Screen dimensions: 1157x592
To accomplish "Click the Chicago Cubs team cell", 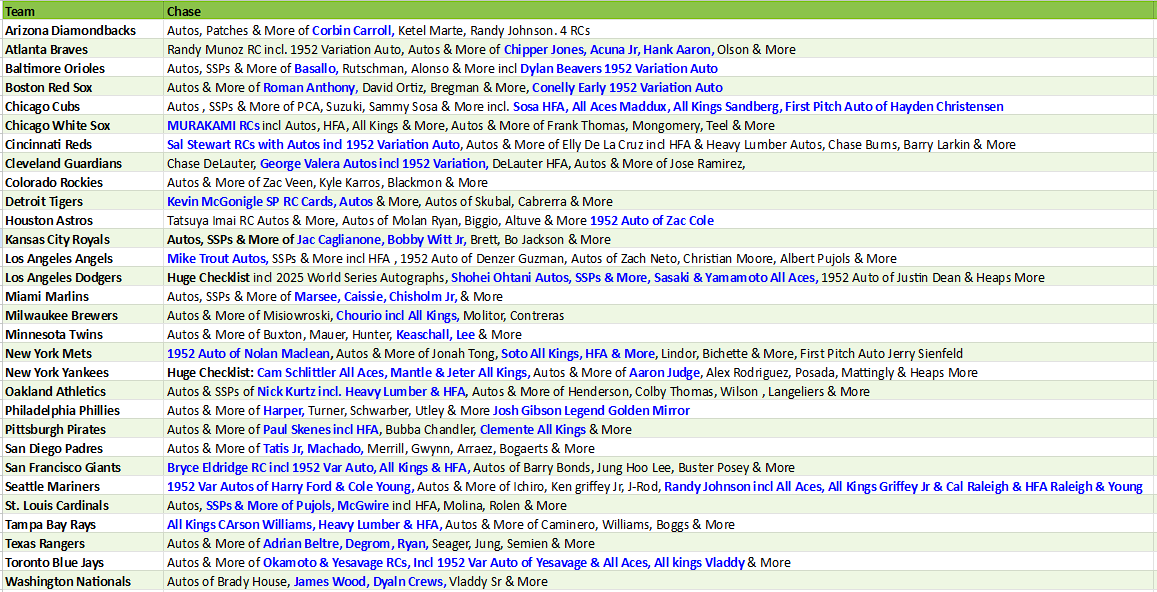I will click(82, 106).
